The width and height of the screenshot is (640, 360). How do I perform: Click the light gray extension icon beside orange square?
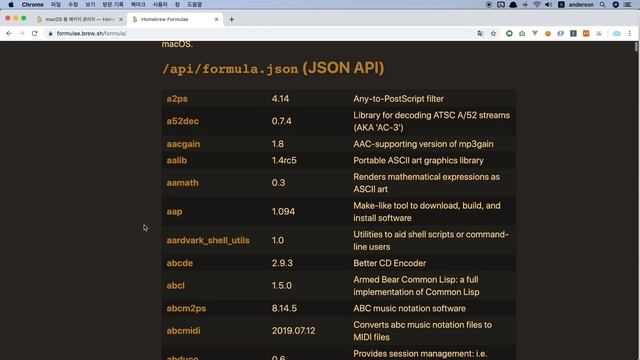click(599, 33)
